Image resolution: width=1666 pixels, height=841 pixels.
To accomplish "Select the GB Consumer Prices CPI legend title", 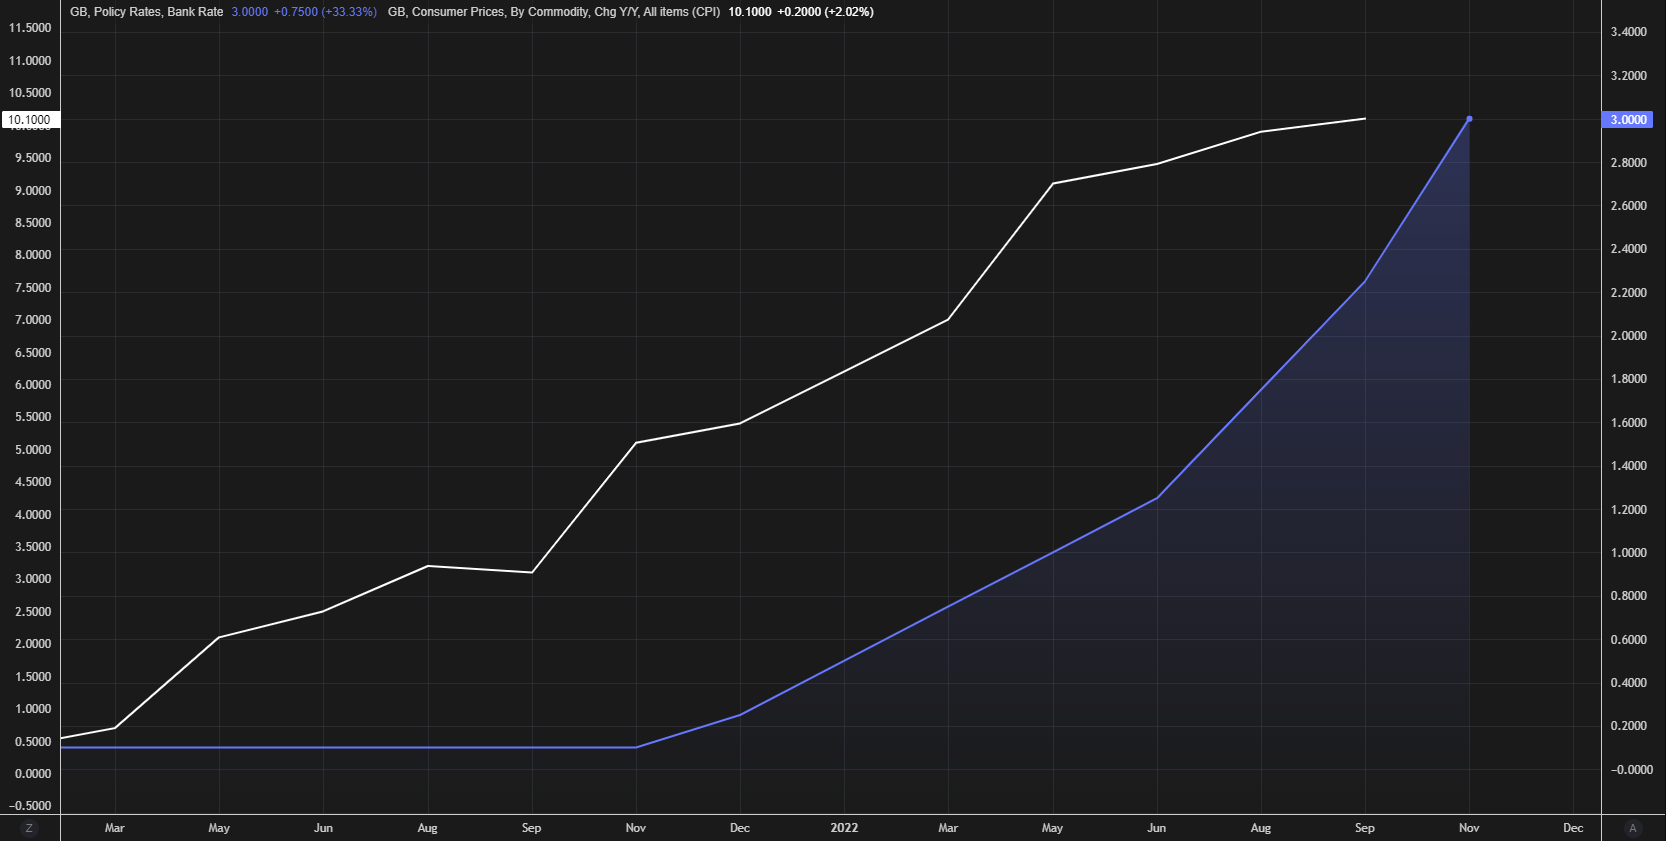I will click(x=554, y=12).
